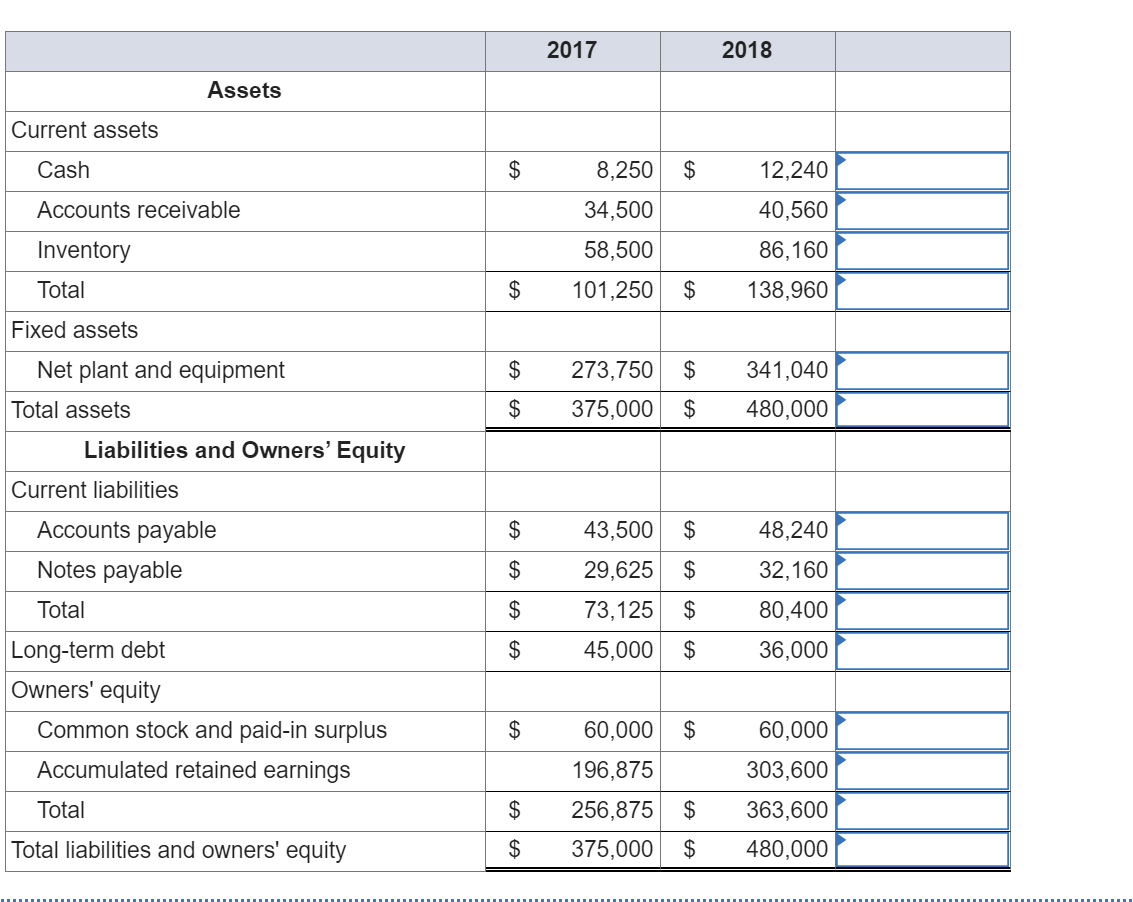Click the Accumulated retained earnings input field
This screenshot has height=902, width=1133.
pyautogui.click(x=922, y=770)
